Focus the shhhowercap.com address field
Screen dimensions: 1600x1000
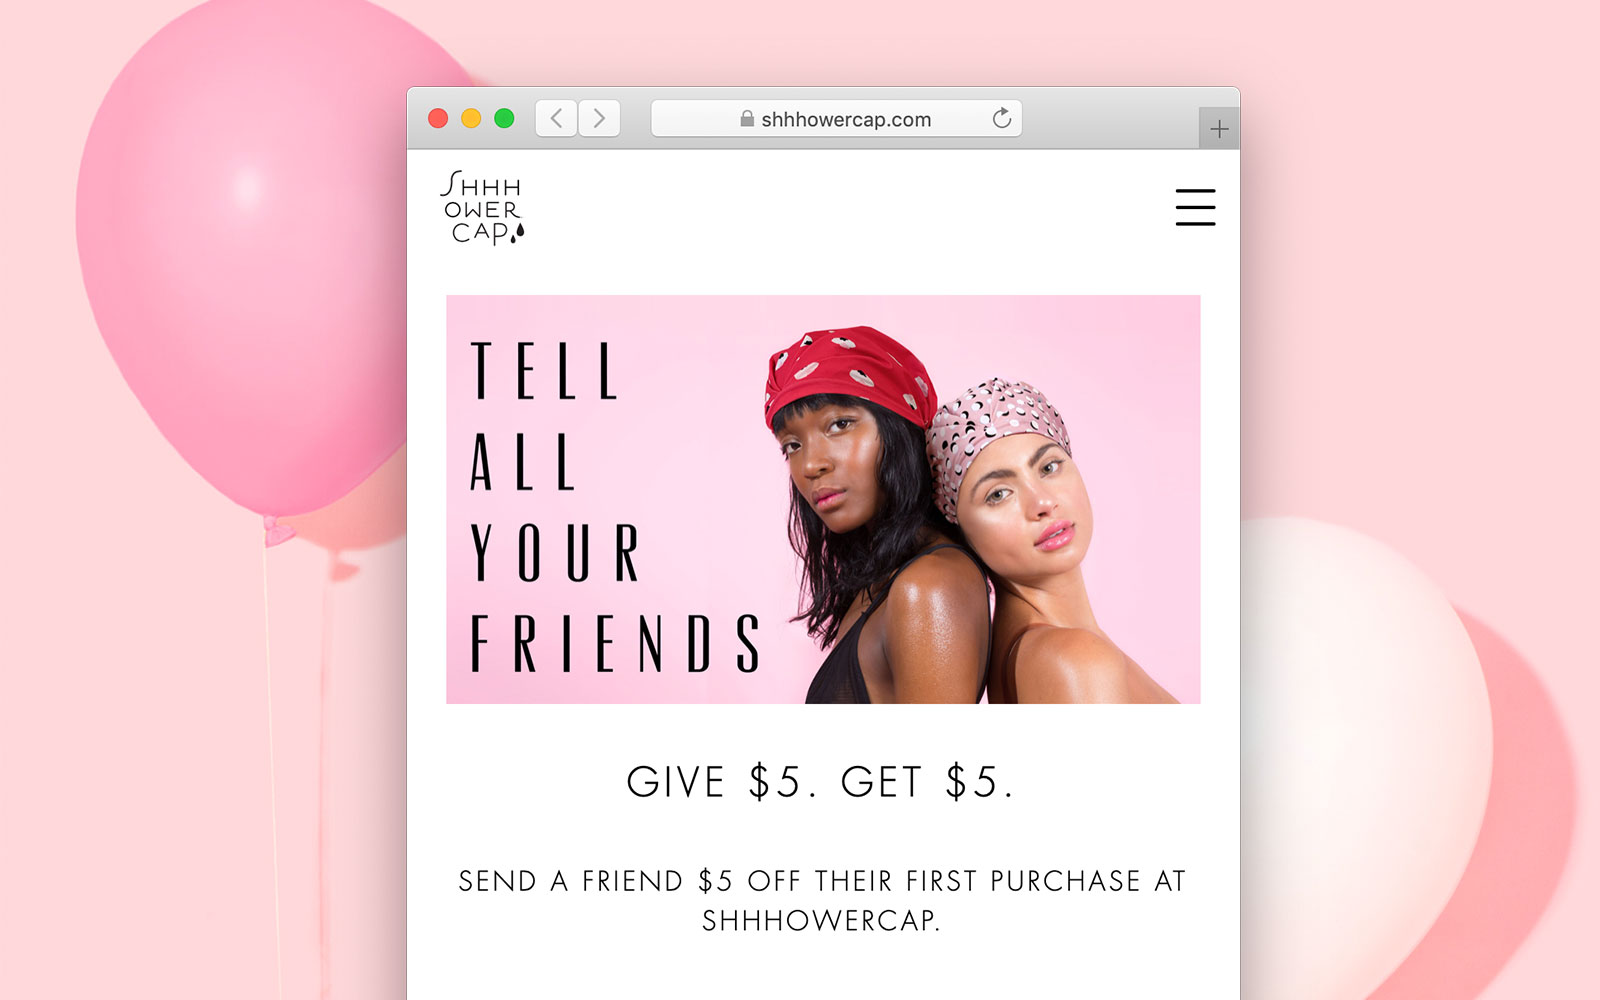click(836, 118)
